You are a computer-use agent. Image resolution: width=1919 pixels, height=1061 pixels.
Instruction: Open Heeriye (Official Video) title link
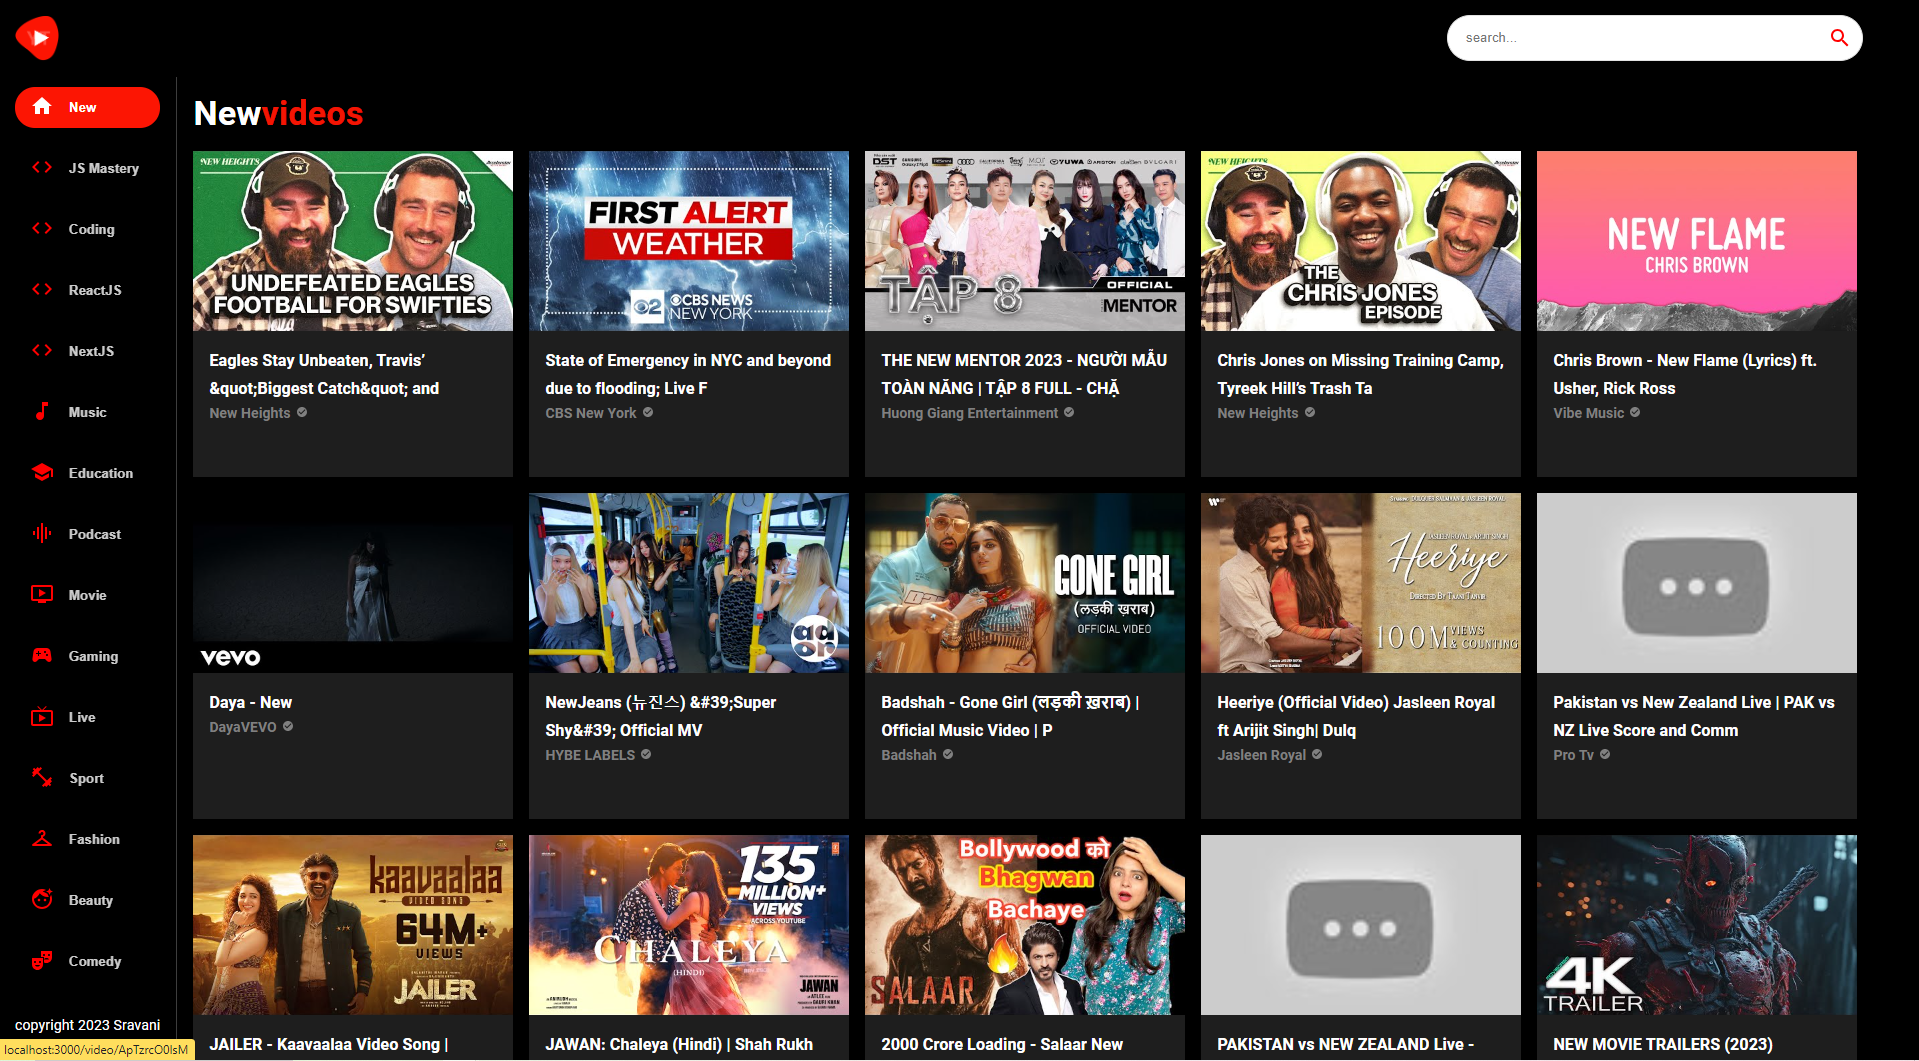1356,716
